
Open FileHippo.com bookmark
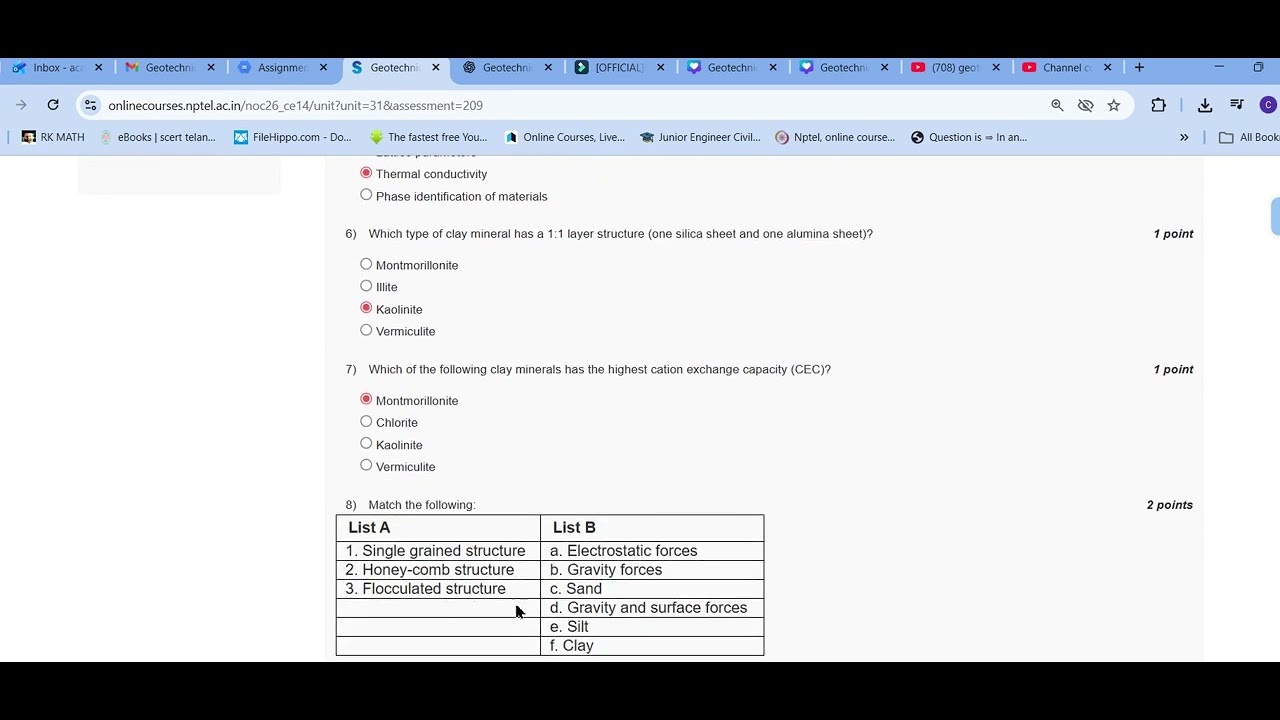[292, 137]
